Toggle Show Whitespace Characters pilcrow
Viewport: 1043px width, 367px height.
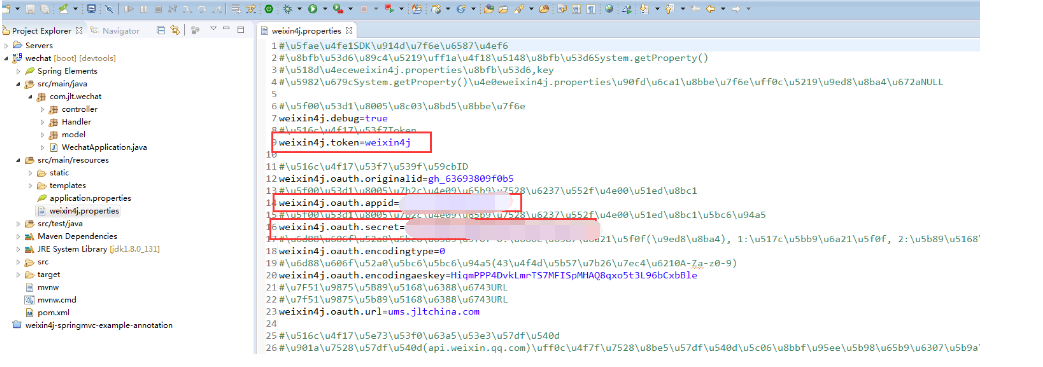click(x=591, y=9)
